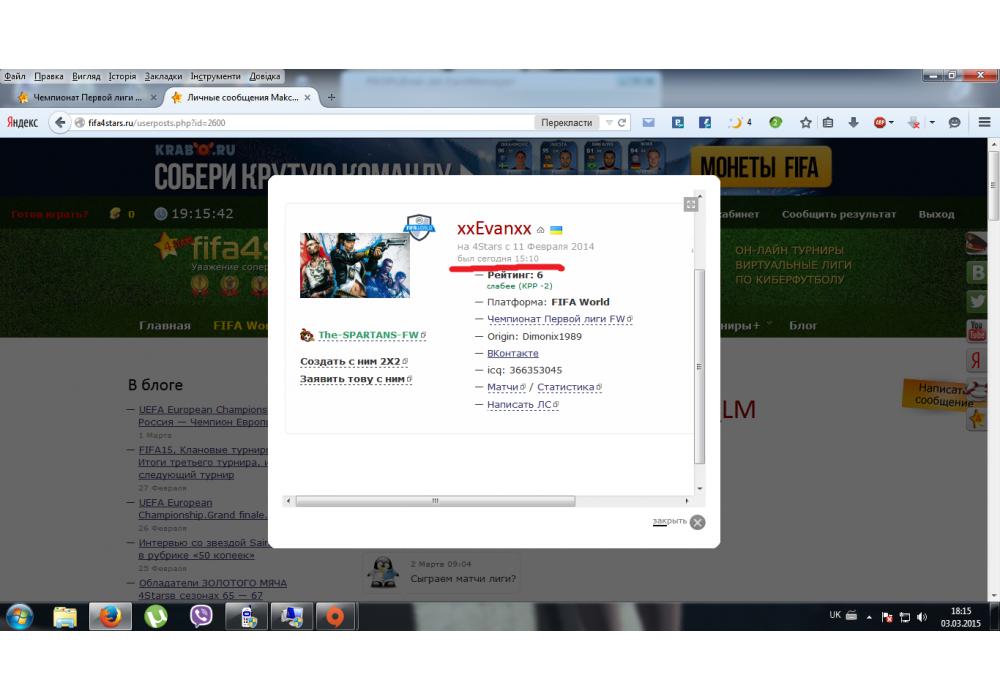Show bookmarks list icon in toolbar
This screenshot has height=700, width=1000.
pyautogui.click(x=828, y=122)
